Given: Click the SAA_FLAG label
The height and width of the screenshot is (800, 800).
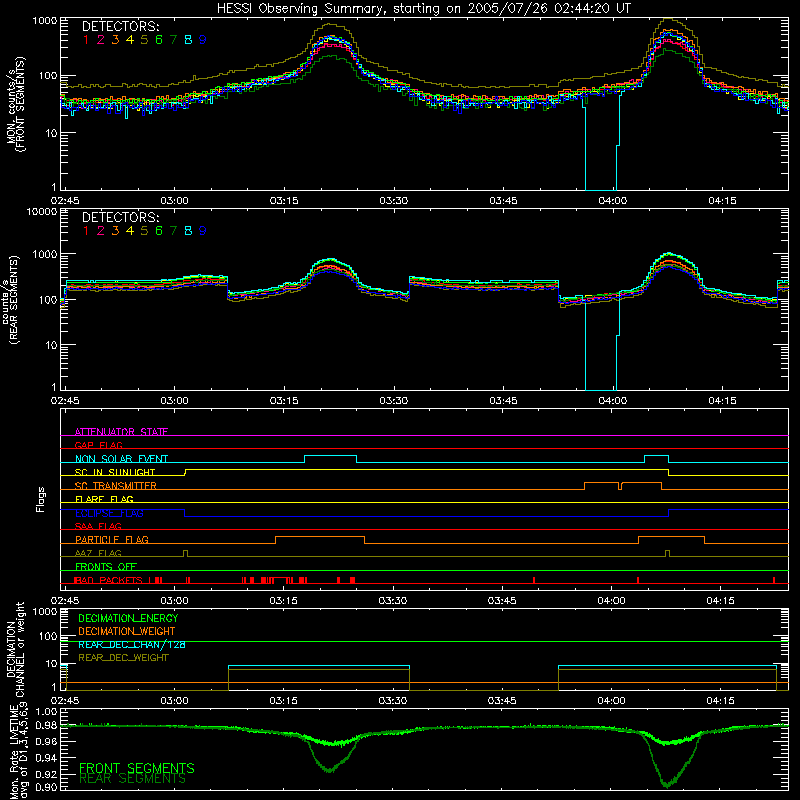Looking at the screenshot, I should coord(98,526).
